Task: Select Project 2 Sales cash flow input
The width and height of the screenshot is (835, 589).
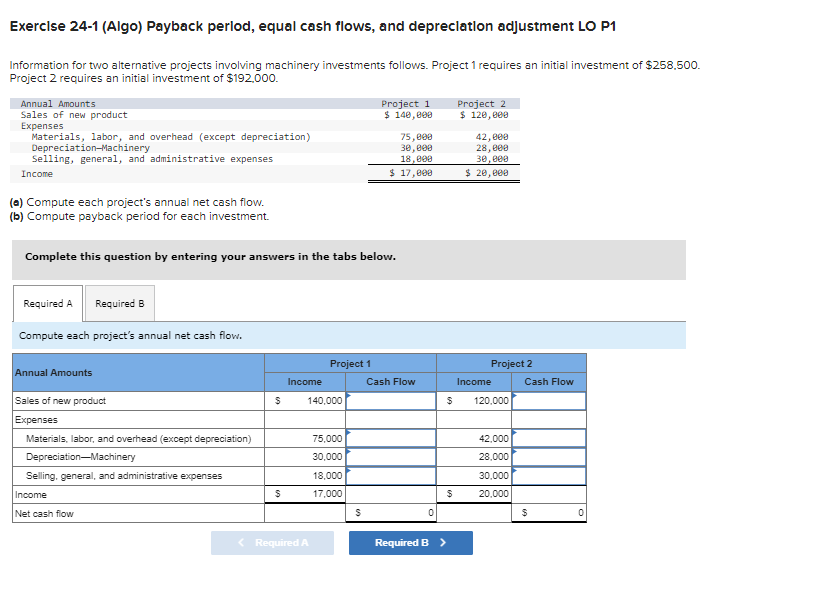Action: click(550, 400)
